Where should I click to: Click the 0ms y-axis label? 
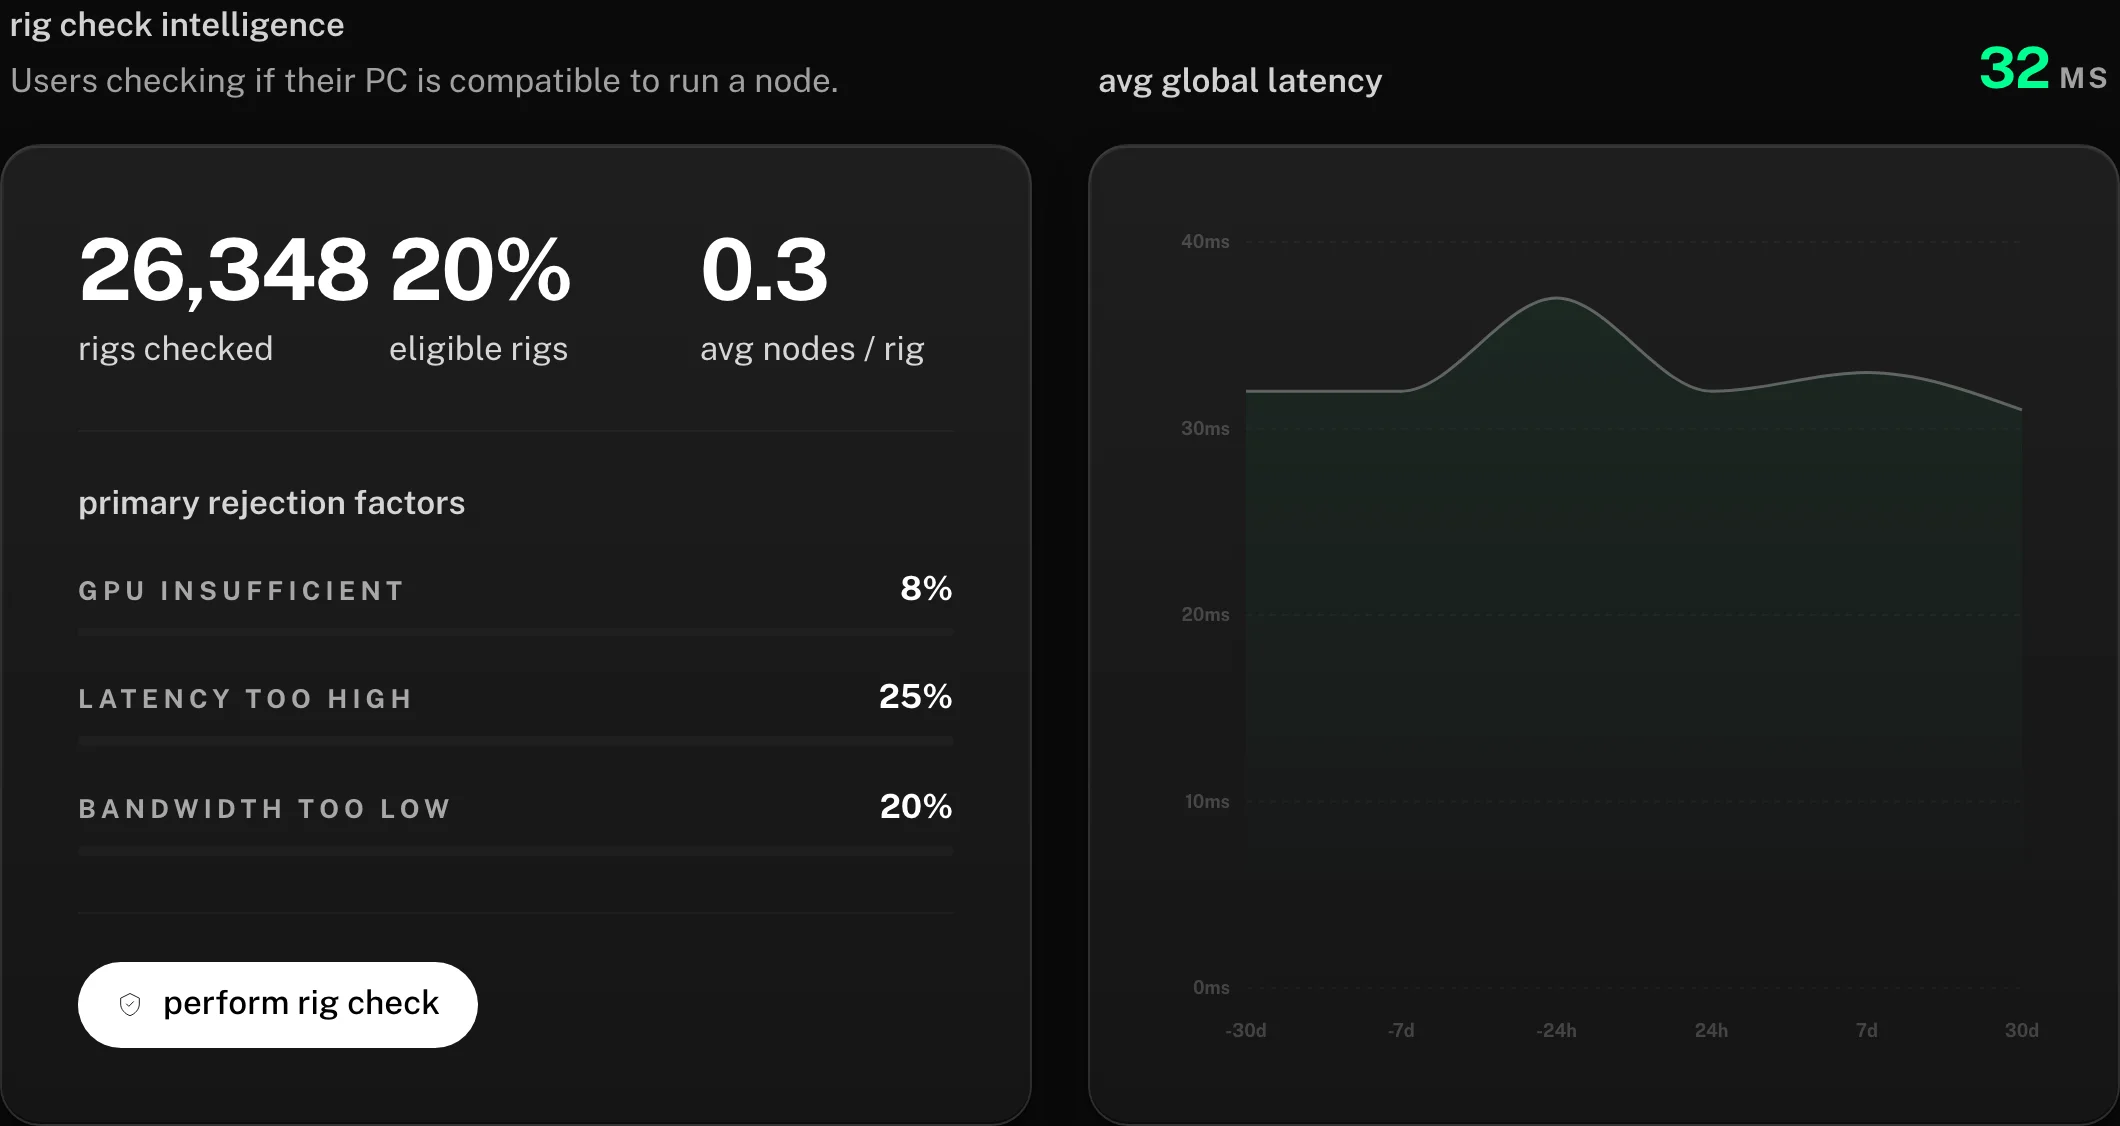pyautogui.click(x=1211, y=987)
